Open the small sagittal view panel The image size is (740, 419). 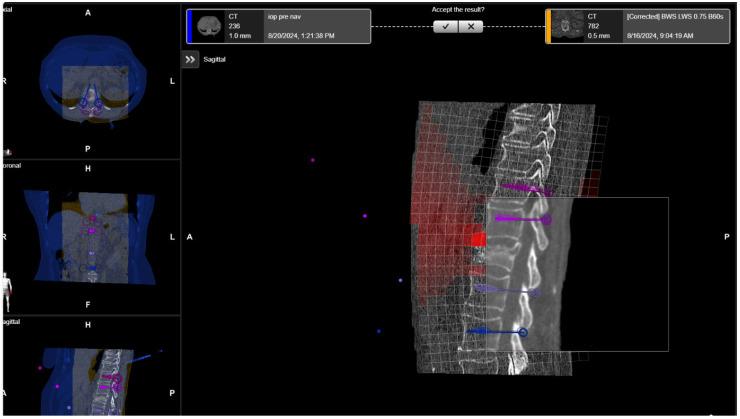pyautogui.click(x=88, y=368)
